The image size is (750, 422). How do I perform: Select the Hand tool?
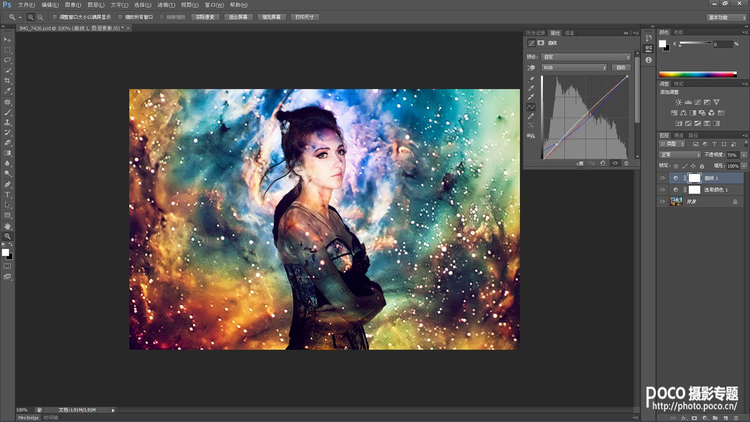(x=7, y=226)
